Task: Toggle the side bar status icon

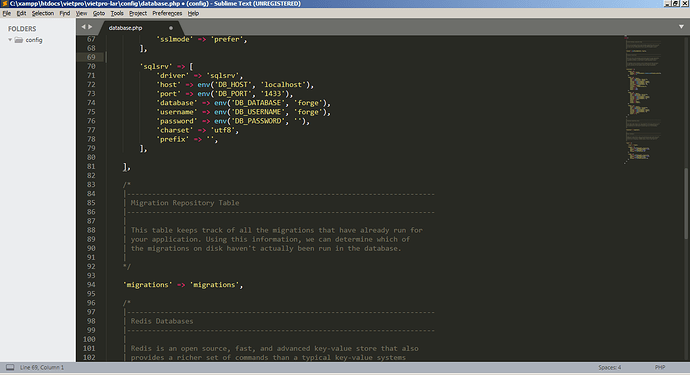Action: [x=10, y=367]
